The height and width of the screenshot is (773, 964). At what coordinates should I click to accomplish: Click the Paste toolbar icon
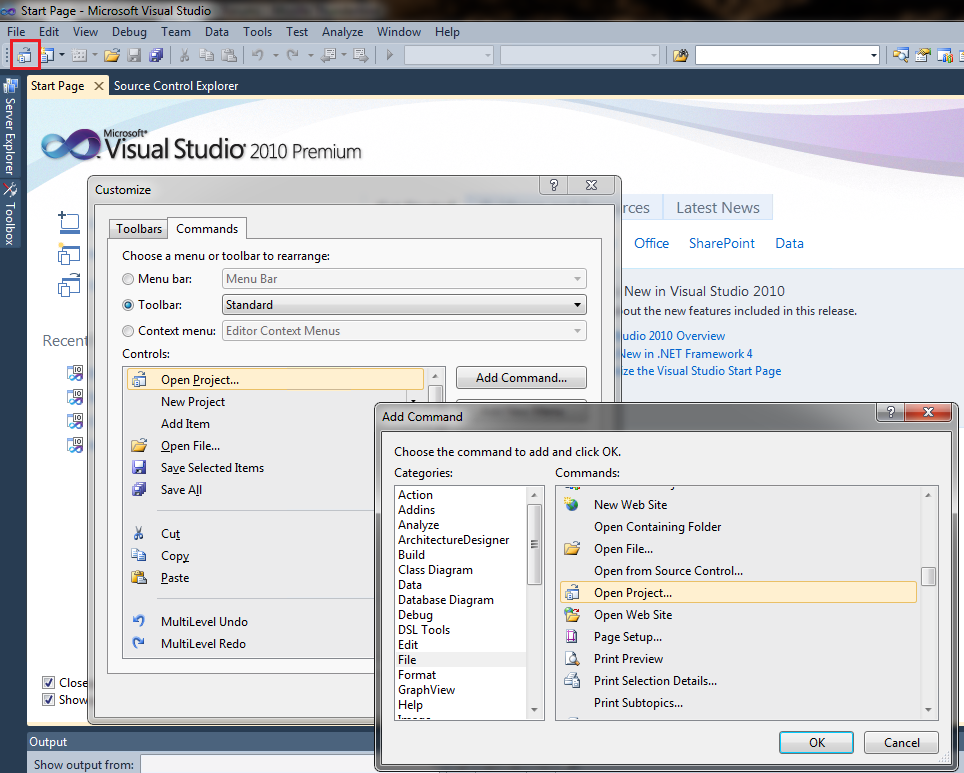coord(229,55)
